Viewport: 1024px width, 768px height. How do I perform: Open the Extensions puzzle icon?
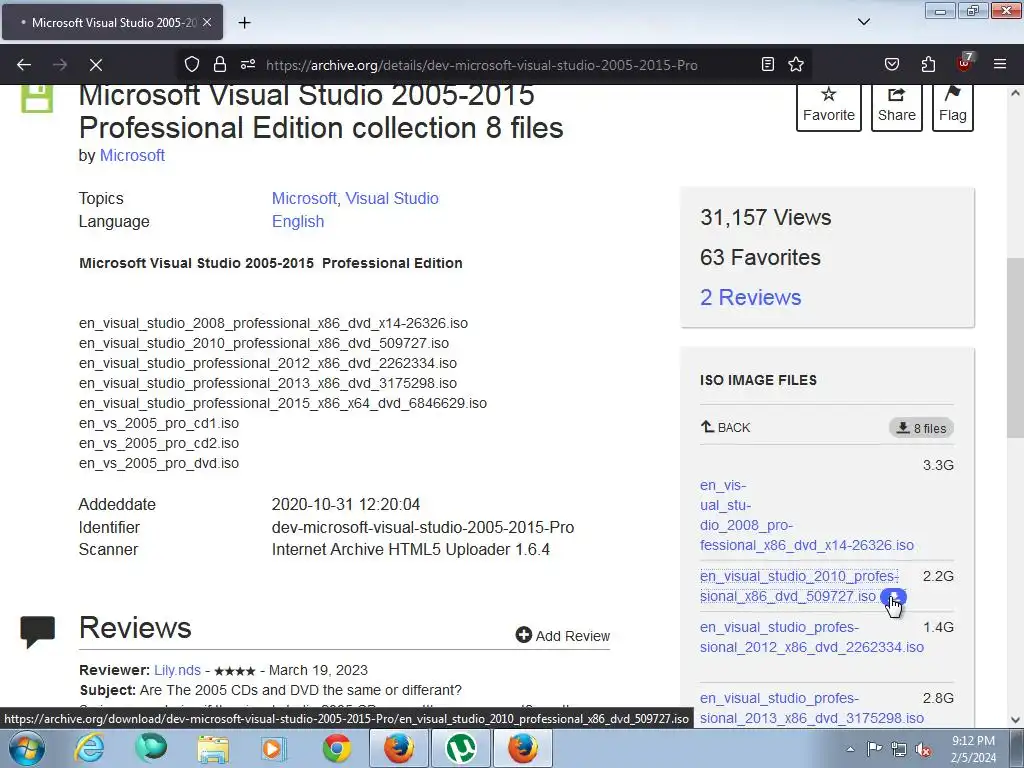[928, 64]
